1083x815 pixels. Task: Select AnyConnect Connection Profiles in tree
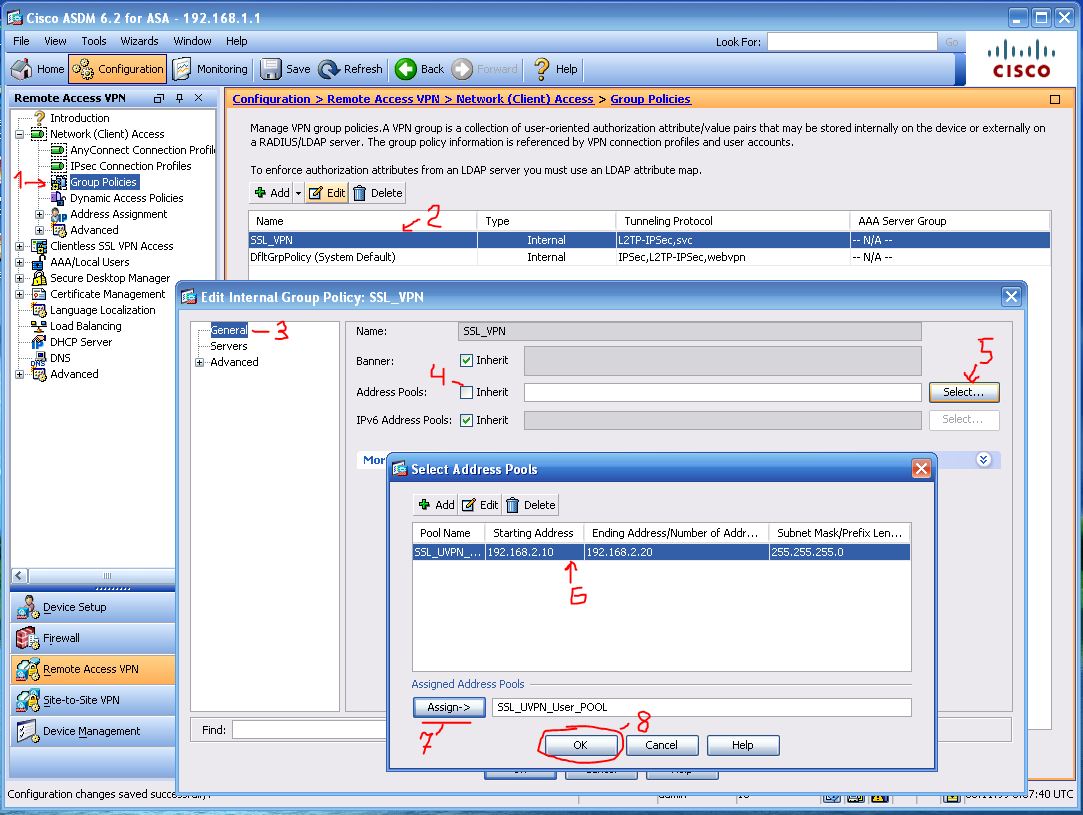pyautogui.click(x=143, y=150)
